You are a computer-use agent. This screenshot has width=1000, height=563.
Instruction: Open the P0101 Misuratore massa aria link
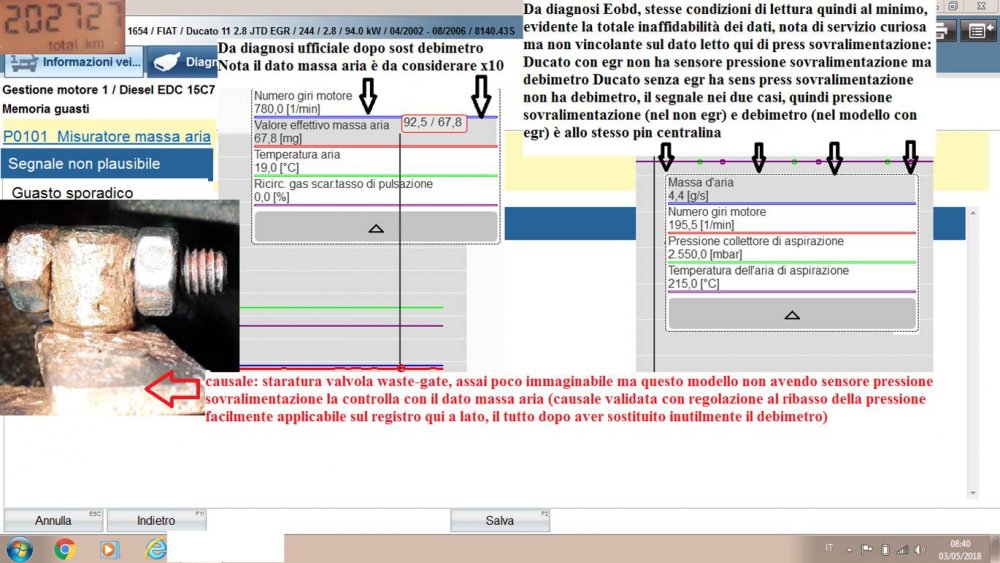(107, 136)
